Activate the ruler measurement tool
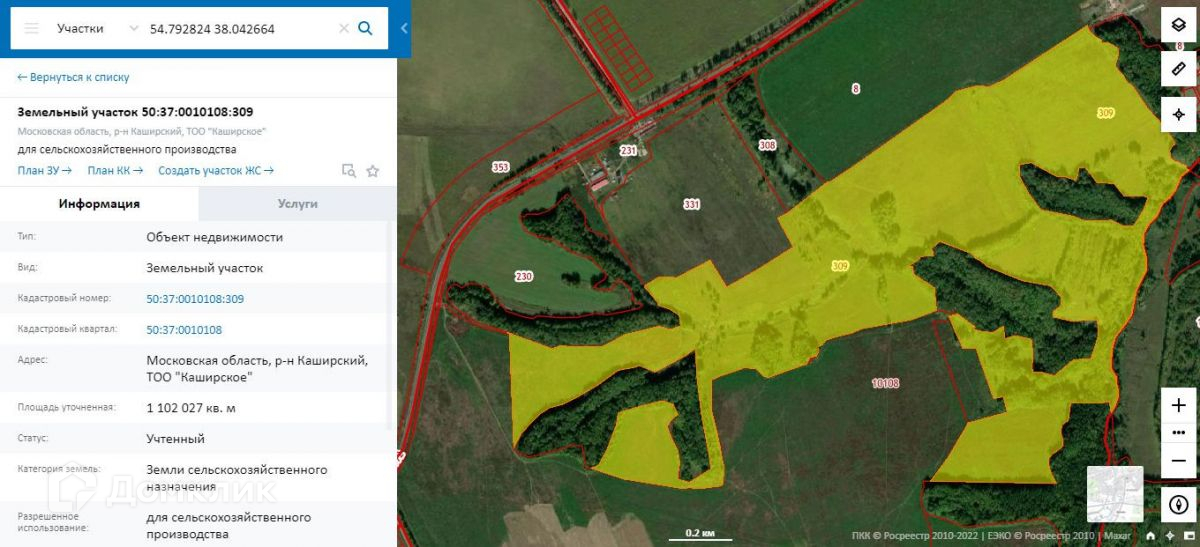The height and width of the screenshot is (547, 1200). click(1179, 70)
